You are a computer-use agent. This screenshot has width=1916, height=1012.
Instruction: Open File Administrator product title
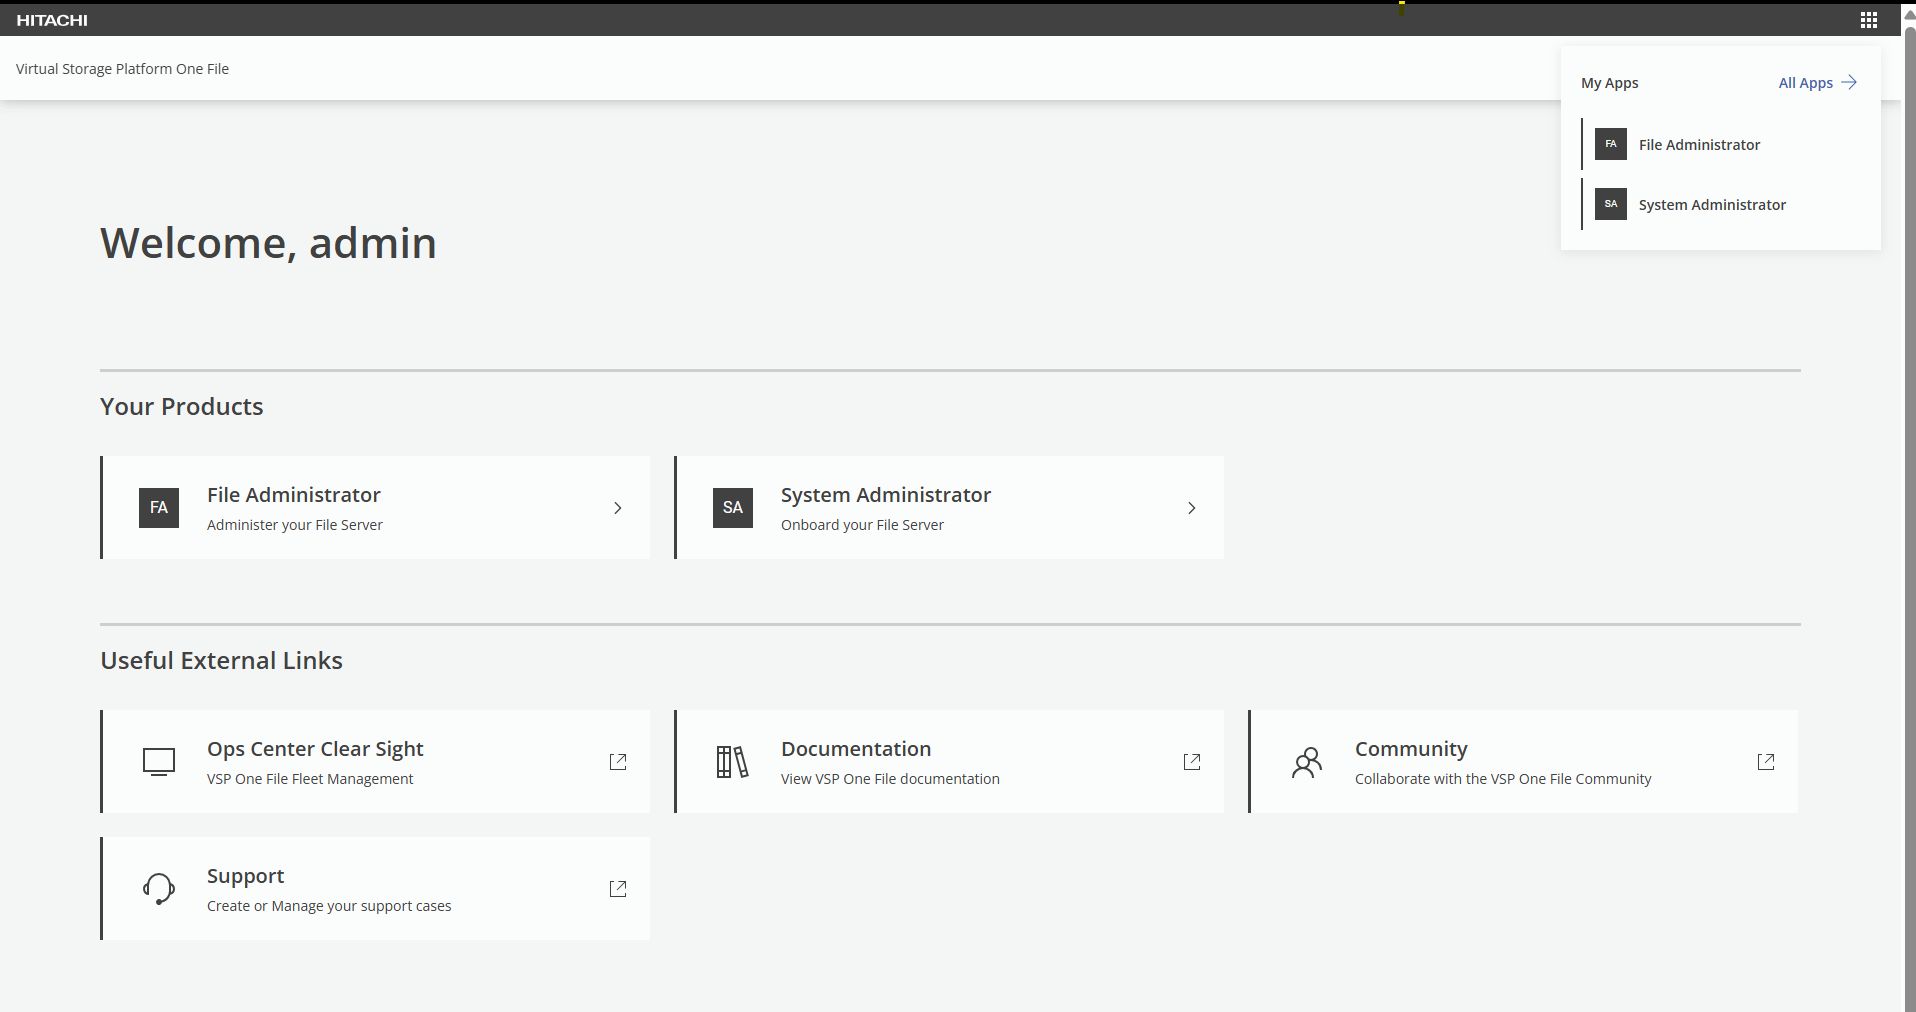click(294, 495)
